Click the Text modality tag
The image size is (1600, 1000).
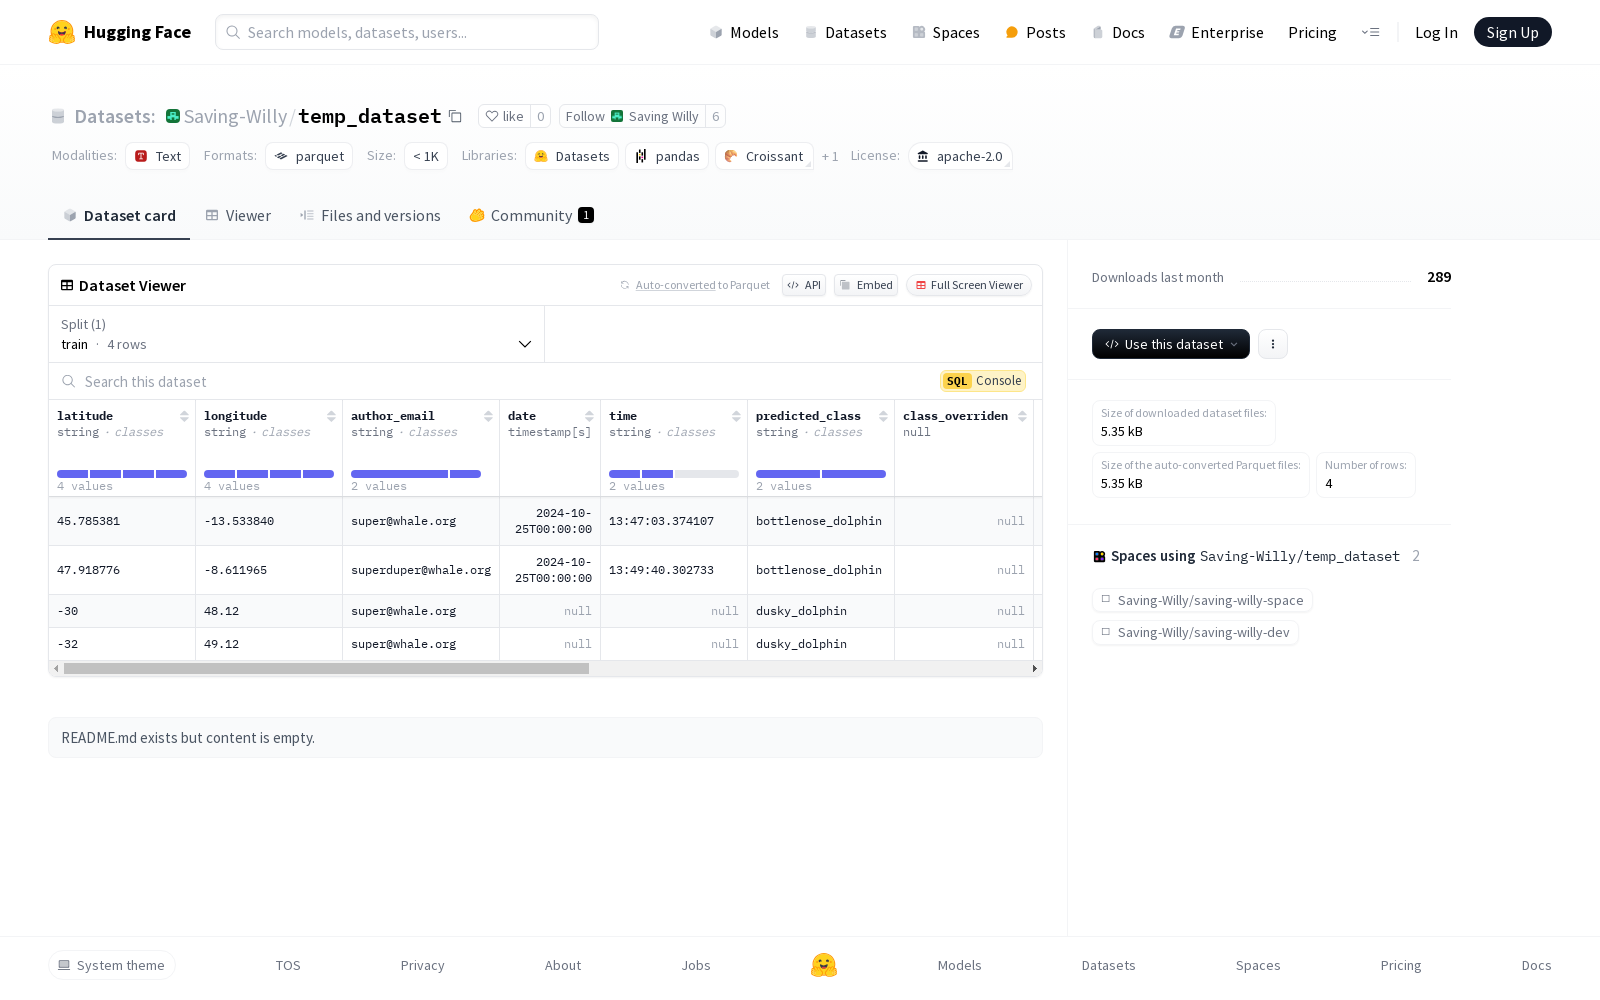click(x=158, y=156)
